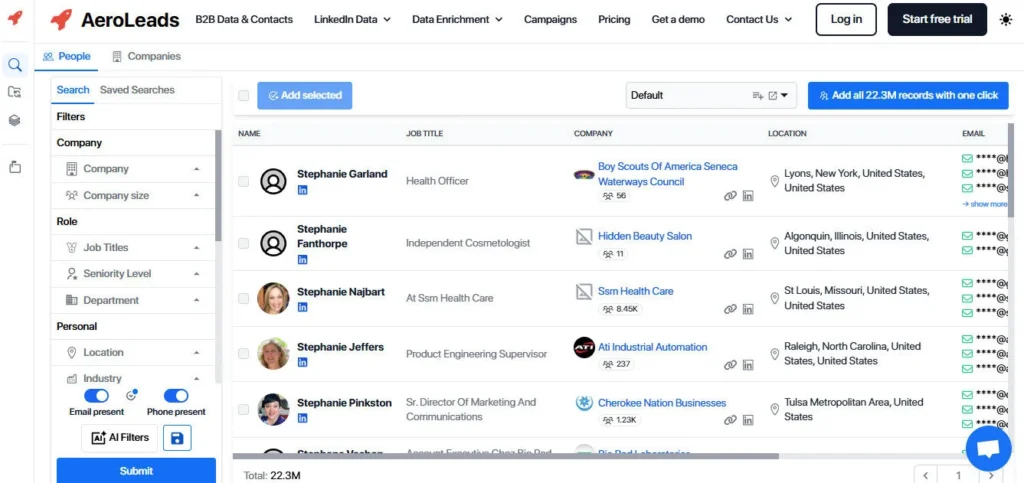Click the company LinkedIn icon for Ati Industrial Automation
The height and width of the screenshot is (483, 1024).
pos(748,365)
